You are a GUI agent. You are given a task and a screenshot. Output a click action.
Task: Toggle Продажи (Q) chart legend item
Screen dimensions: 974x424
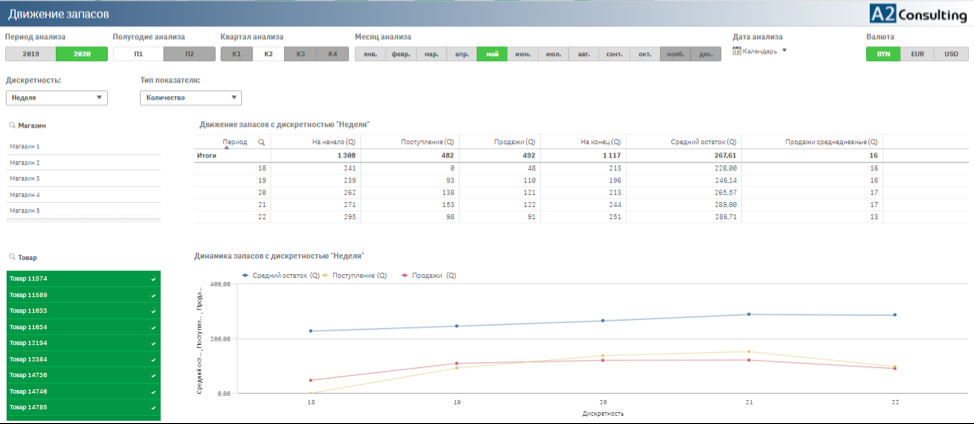[x=430, y=276]
